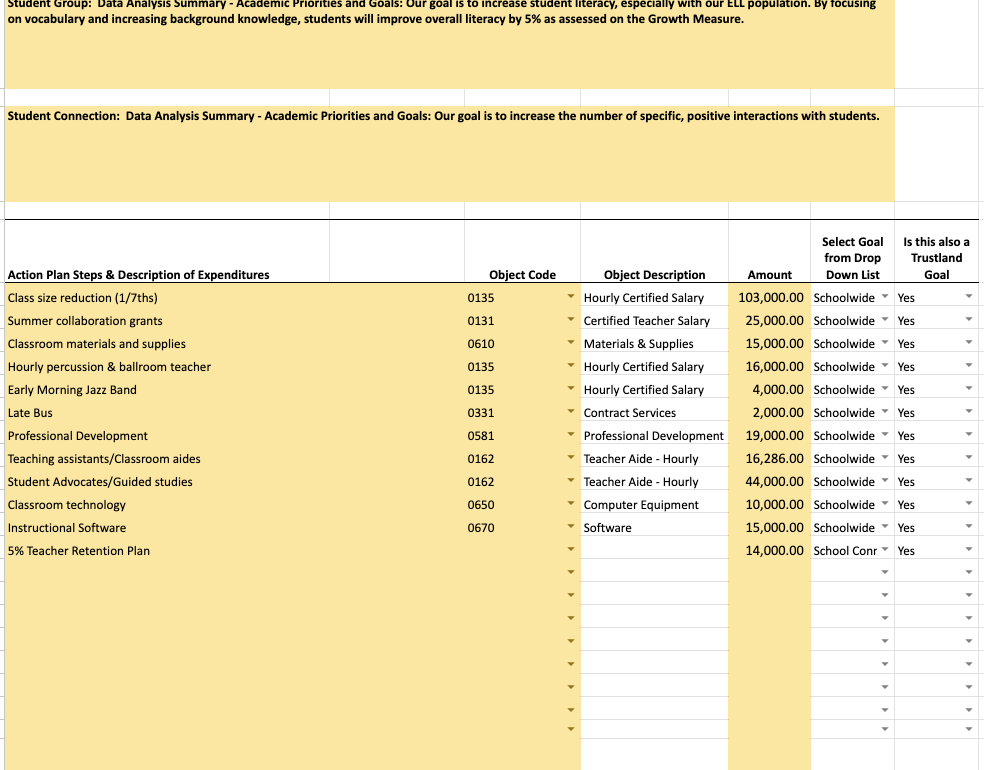Expand Object Code dropdown in Early Morning Jazz Band row
984x770 pixels.
(x=570, y=388)
